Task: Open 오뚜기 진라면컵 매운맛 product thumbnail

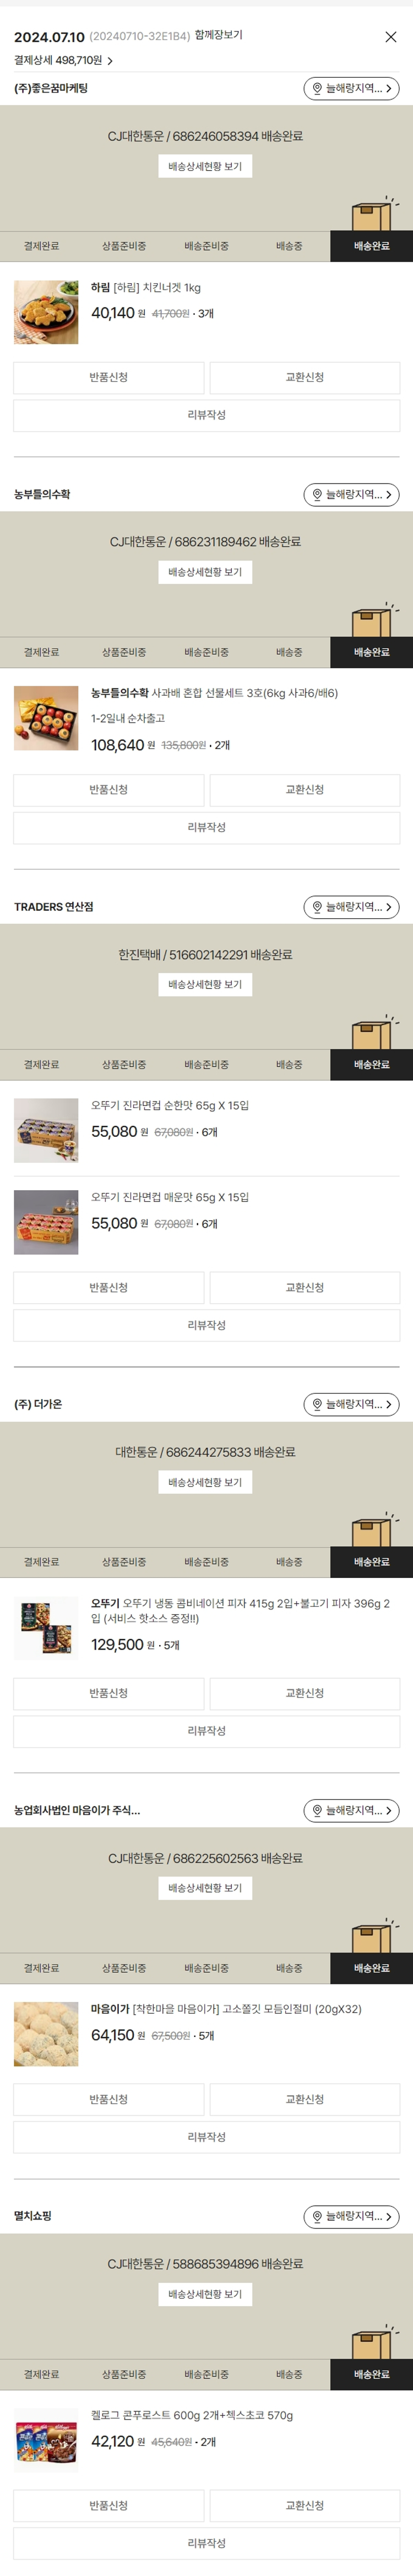Action: coord(46,1222)
